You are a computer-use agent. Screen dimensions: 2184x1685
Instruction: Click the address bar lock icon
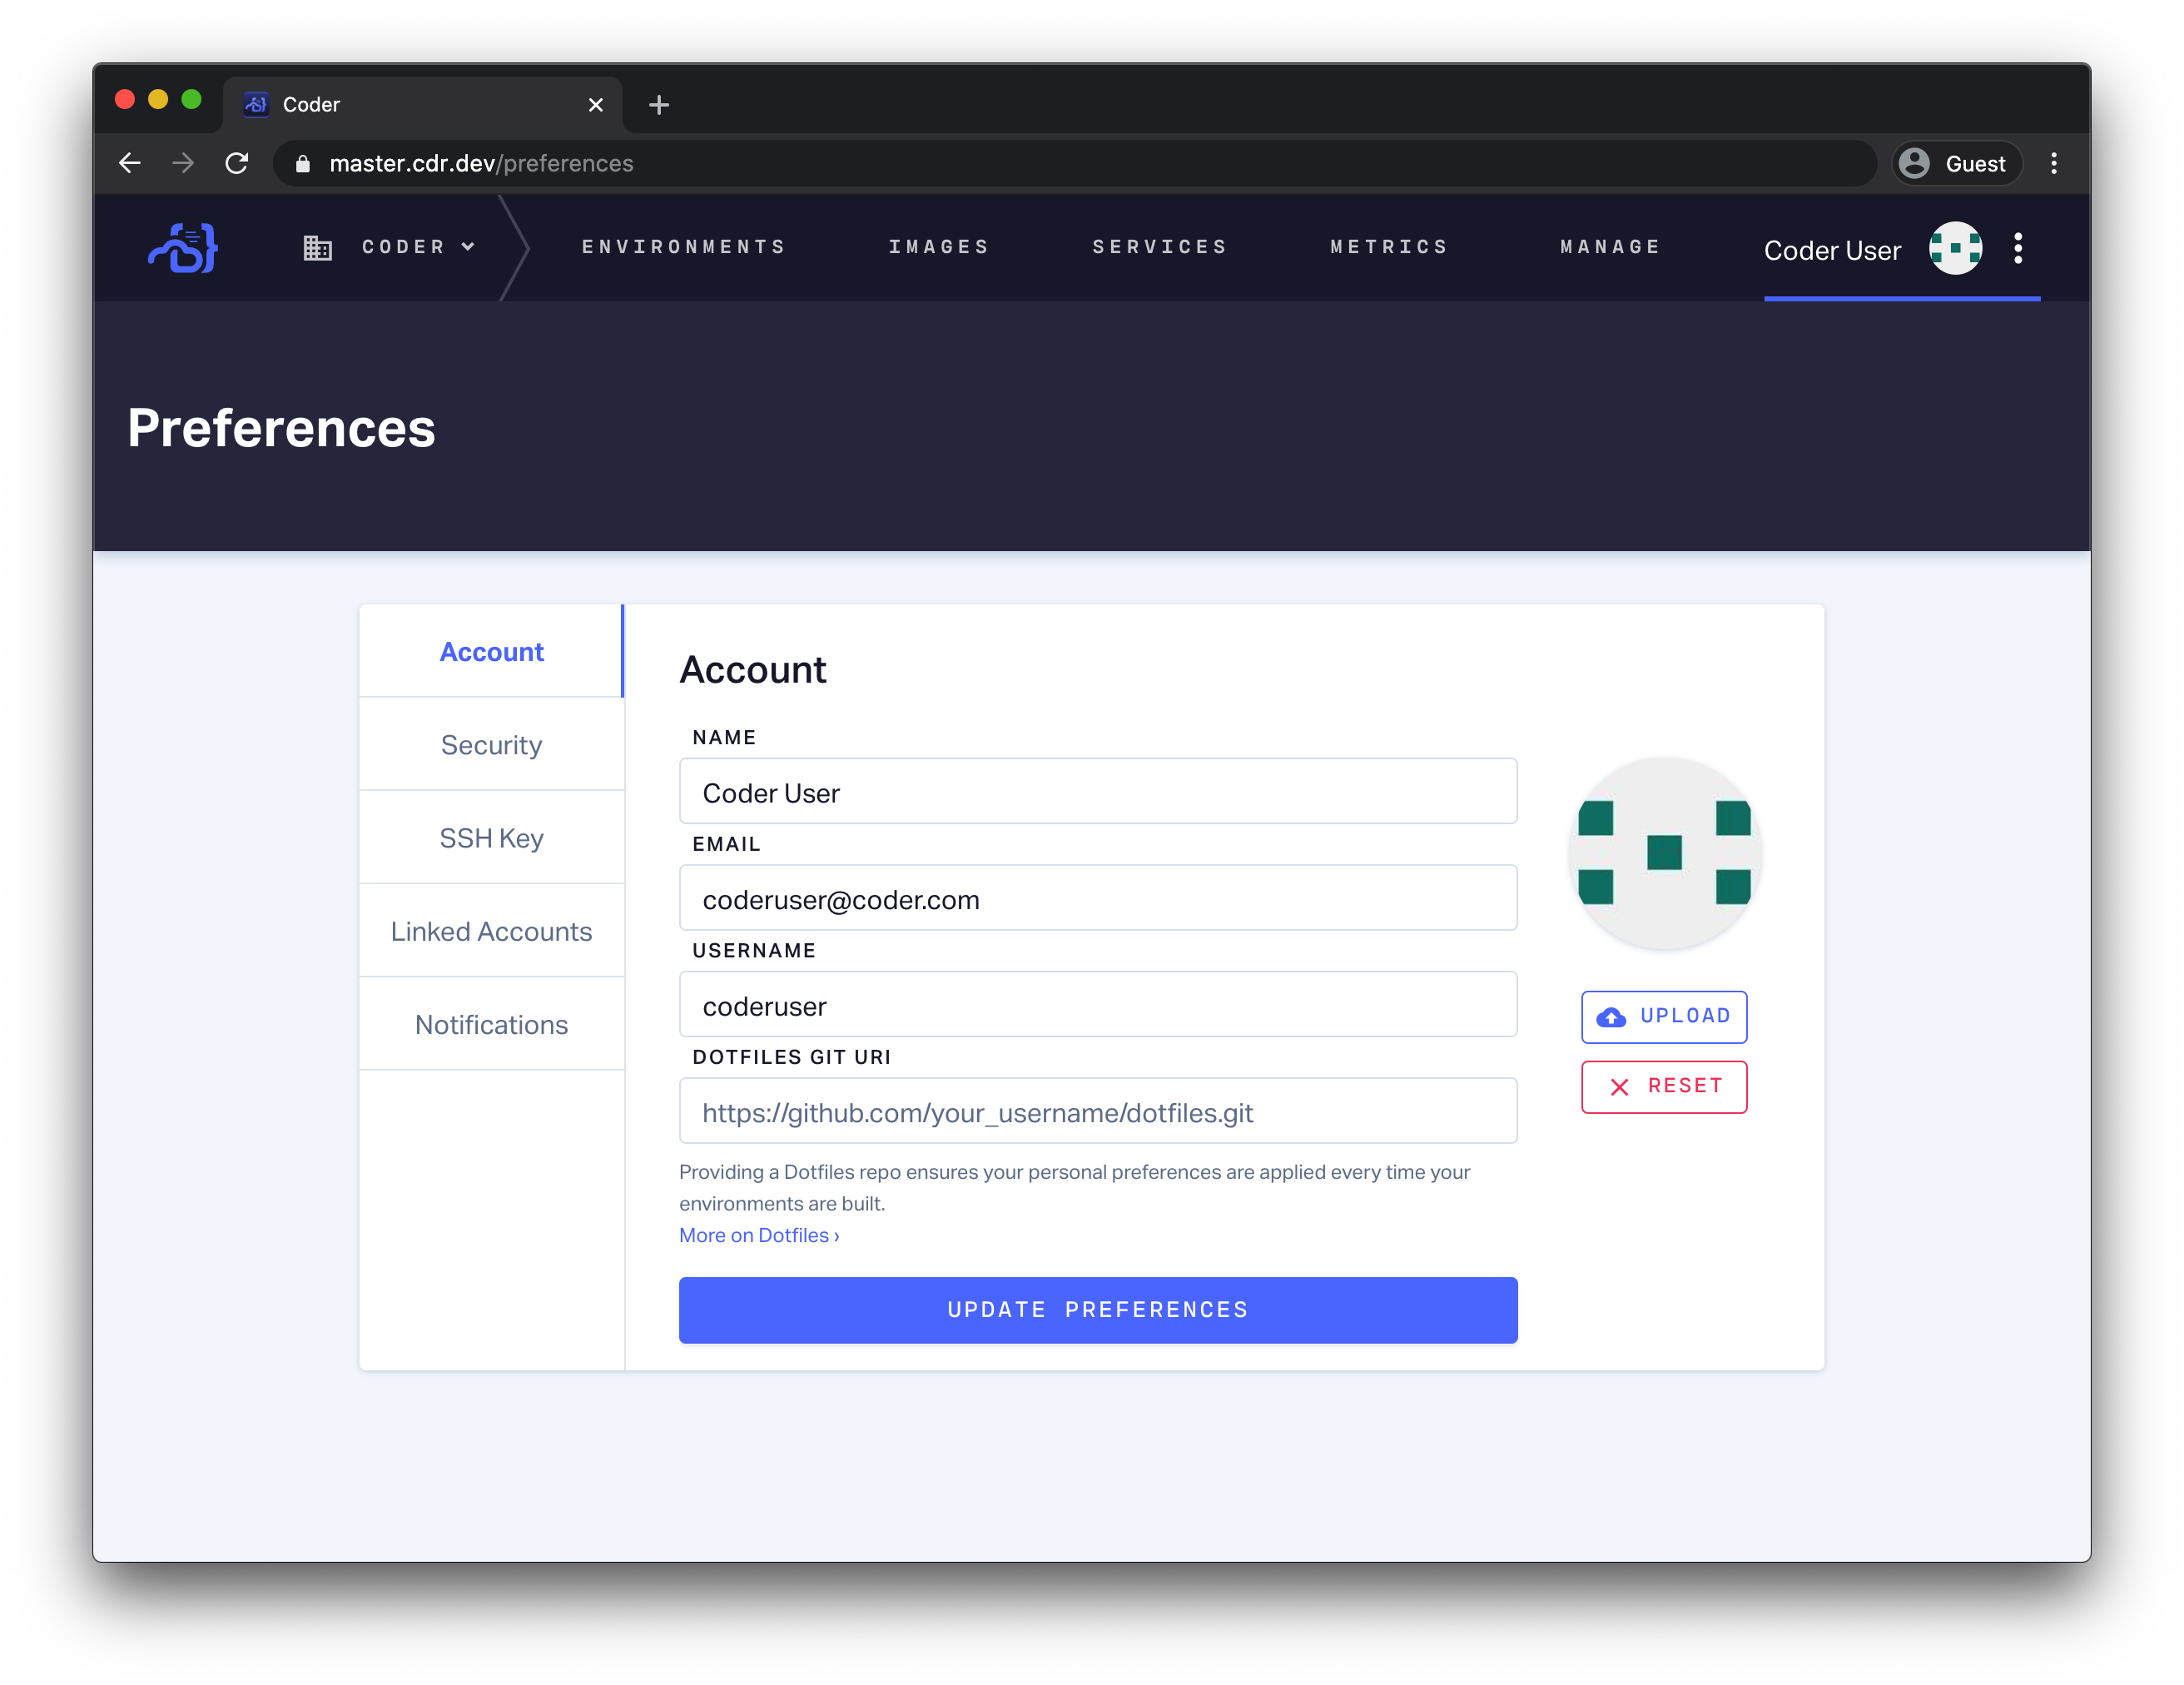tap(303, 164)
